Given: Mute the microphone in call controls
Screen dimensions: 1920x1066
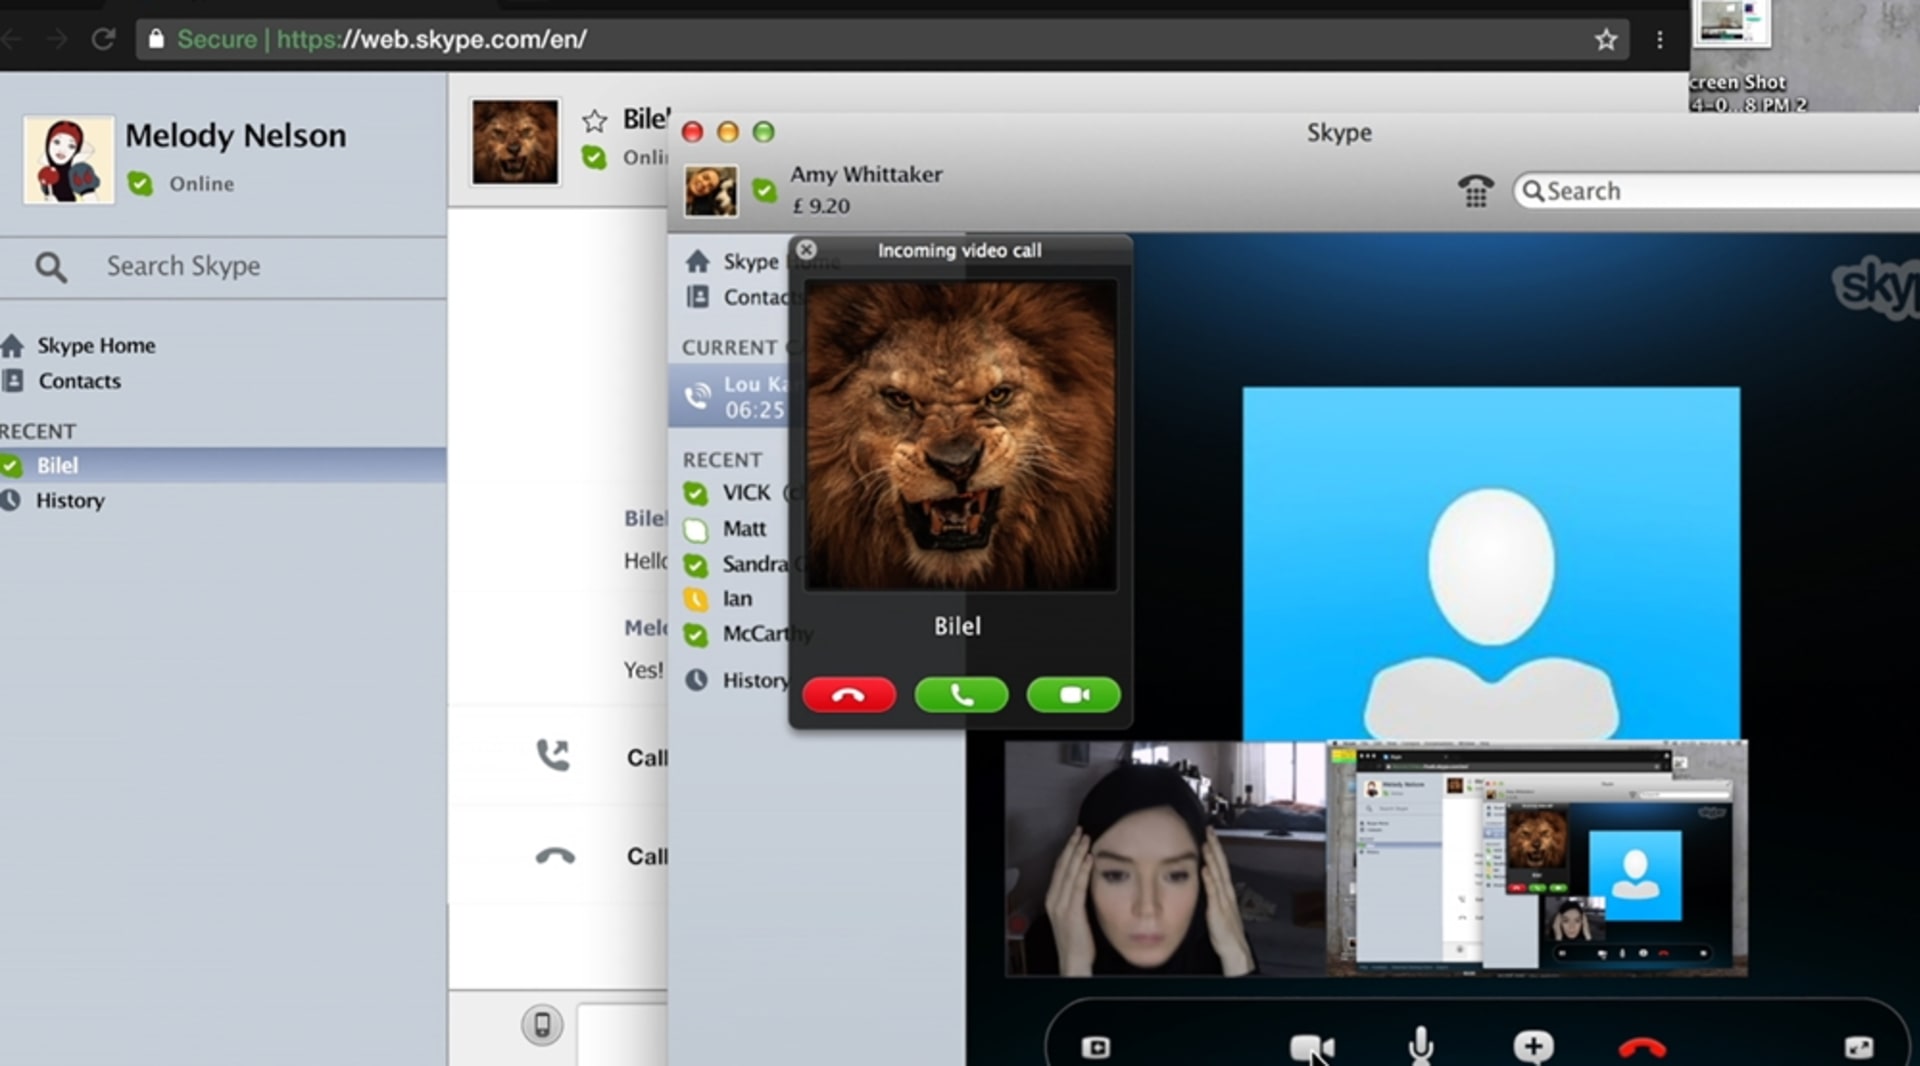Looking at the screenshot, I should (1421, 1046).
